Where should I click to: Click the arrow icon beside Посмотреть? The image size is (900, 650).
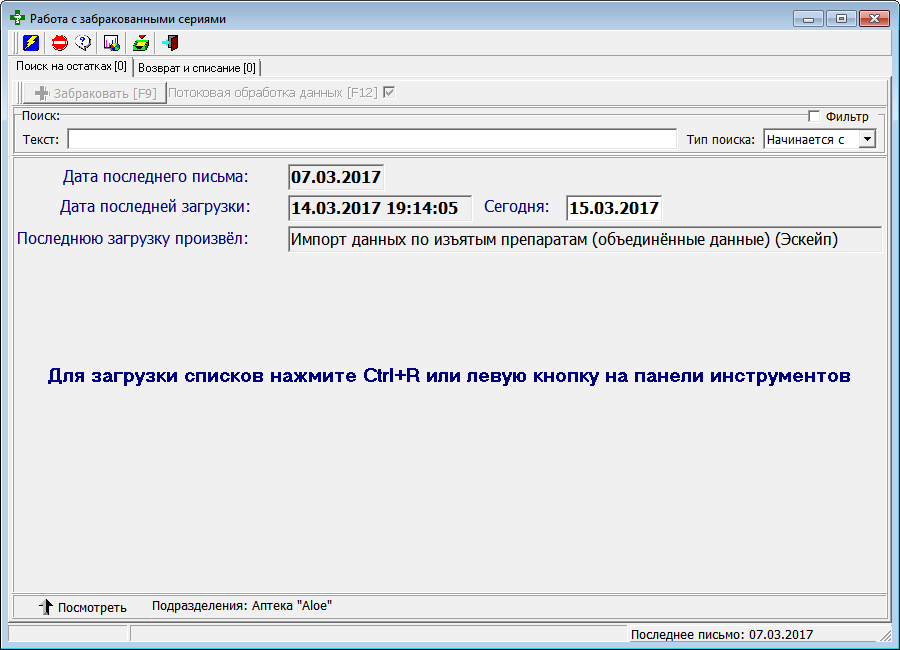(x=45, y=607)
